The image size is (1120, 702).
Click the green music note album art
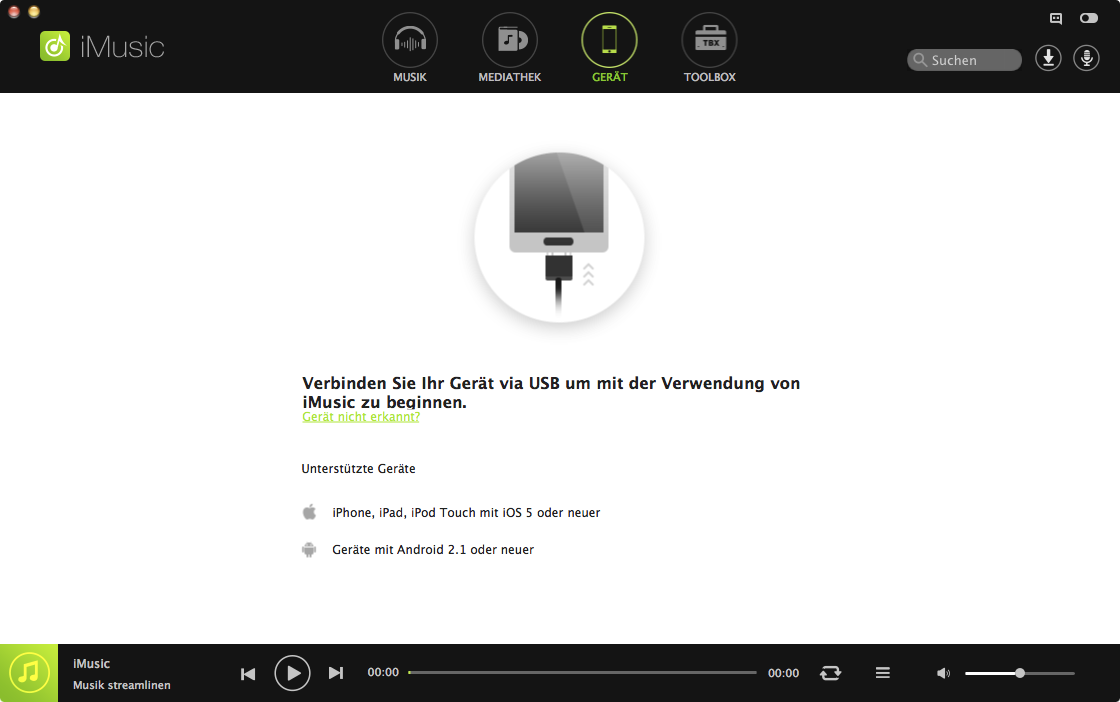point(29,673)
